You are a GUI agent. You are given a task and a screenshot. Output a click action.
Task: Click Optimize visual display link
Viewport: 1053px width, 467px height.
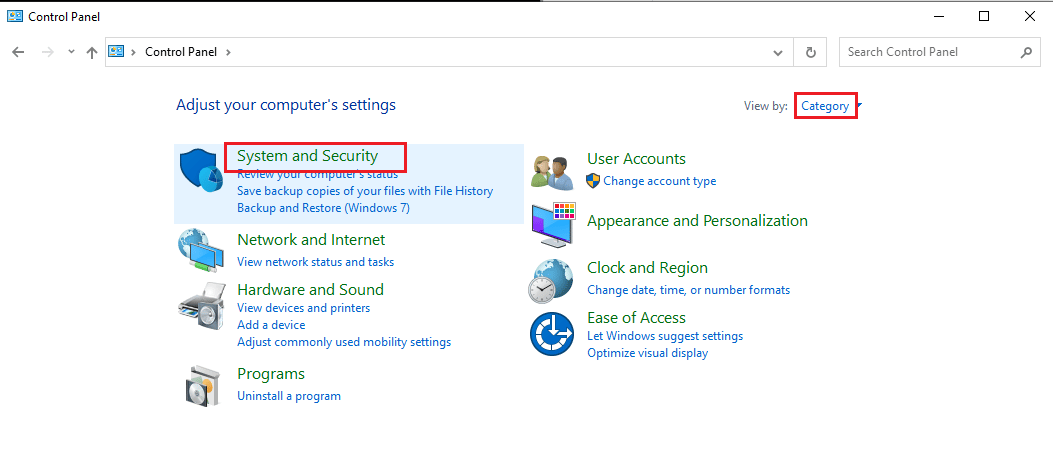[647, 353]
